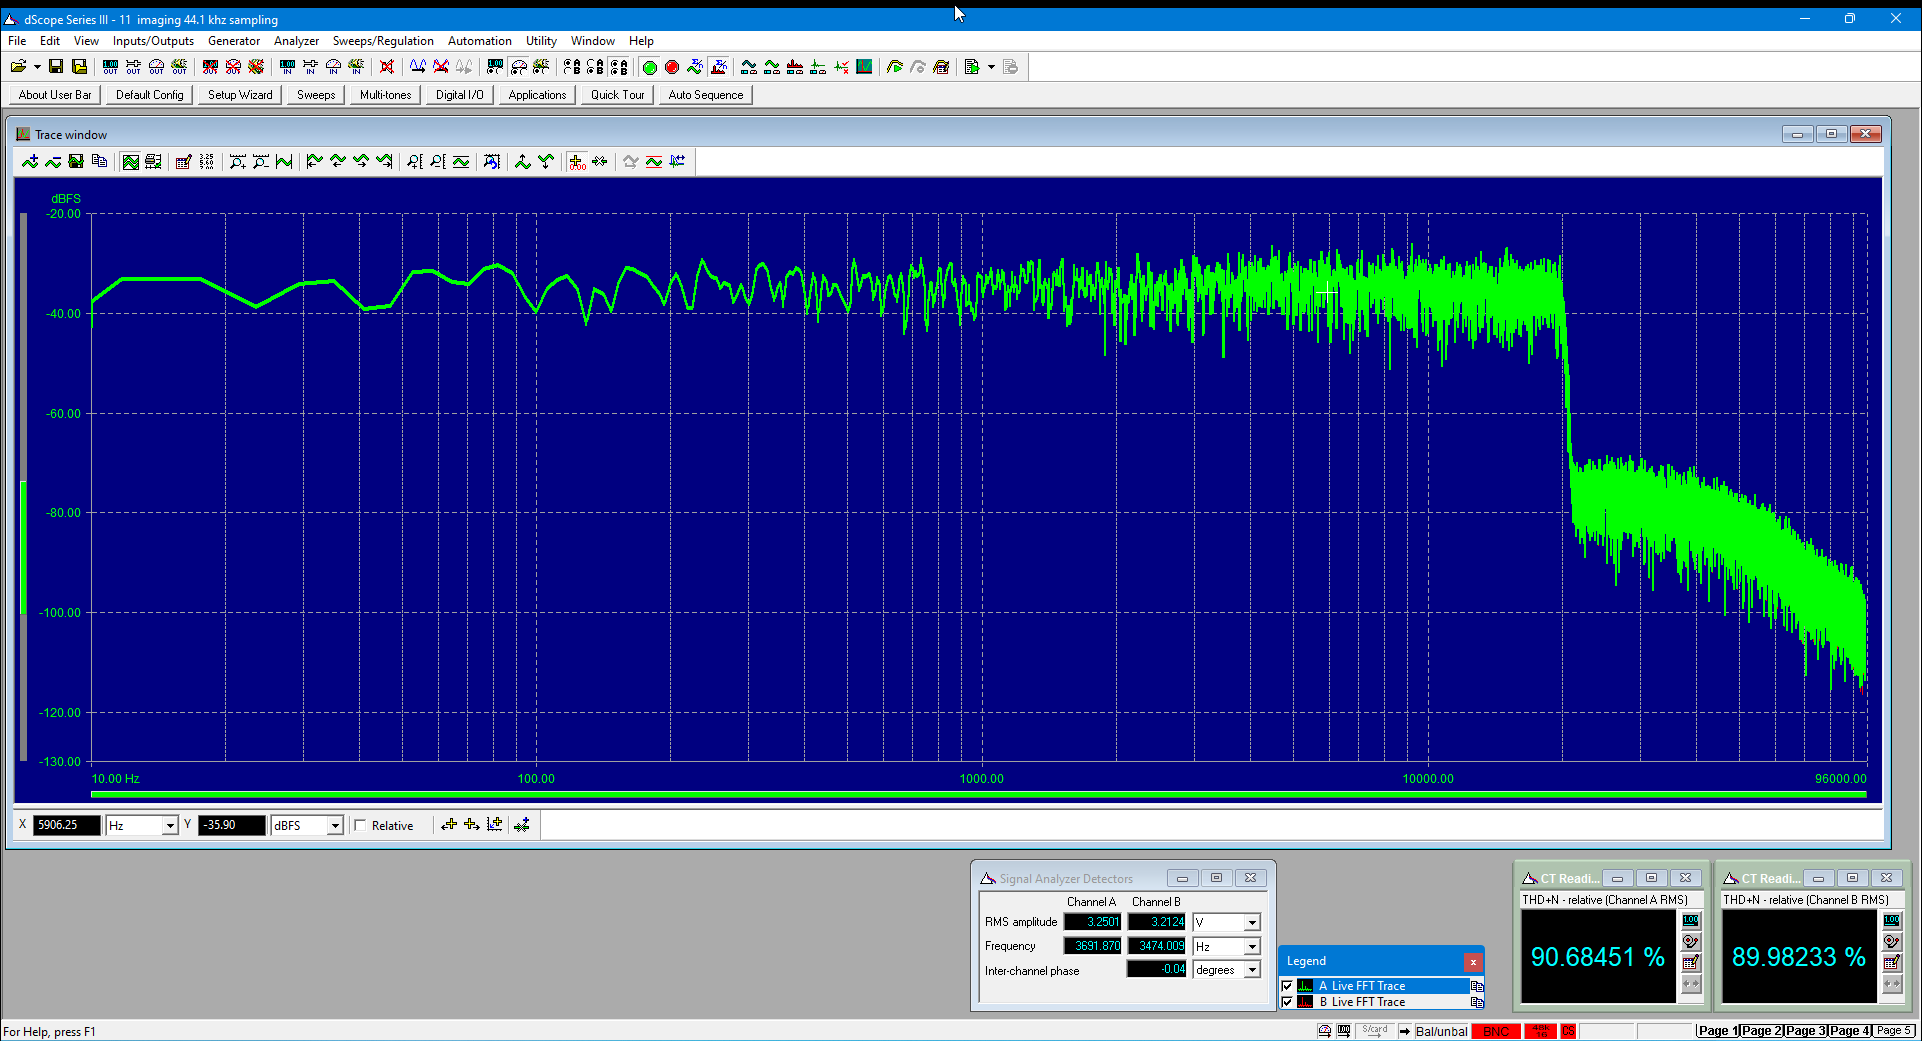The width and height of the screenshot is (1922, 1041).
Task: Click the add trace icon in Trace window
Action: pyautogui.click(x=30, y=162)
